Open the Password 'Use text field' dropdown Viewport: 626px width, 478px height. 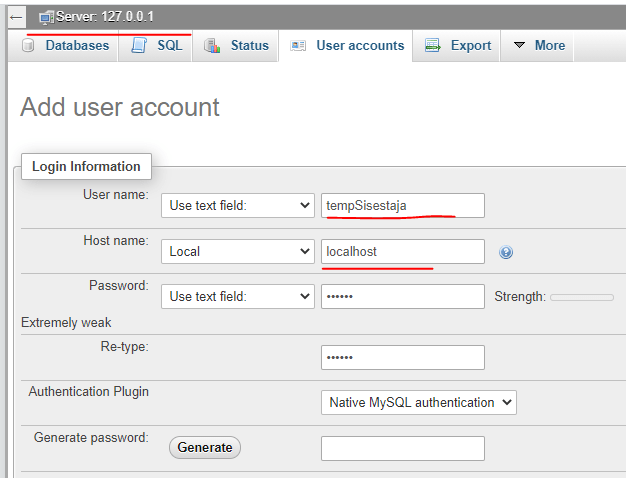pyautogui.click(x=238, y=296)
